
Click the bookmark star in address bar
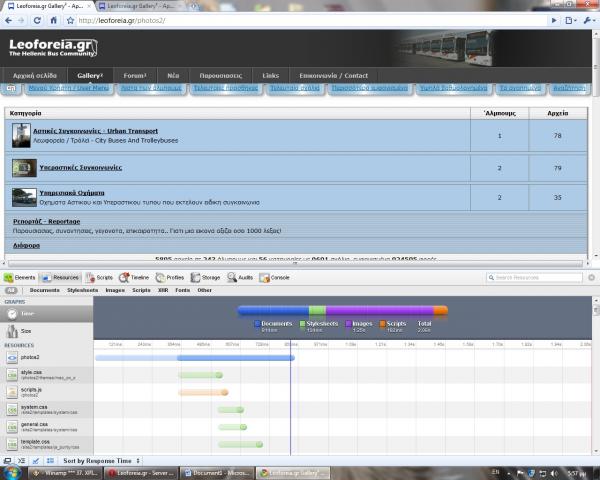69,20
